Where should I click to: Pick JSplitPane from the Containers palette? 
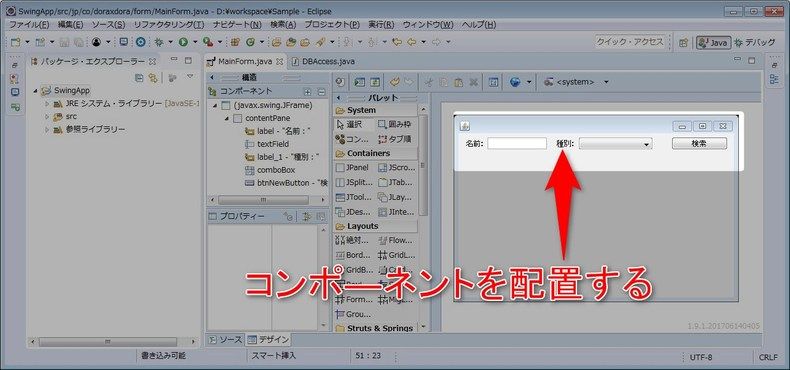coord(353,182)
